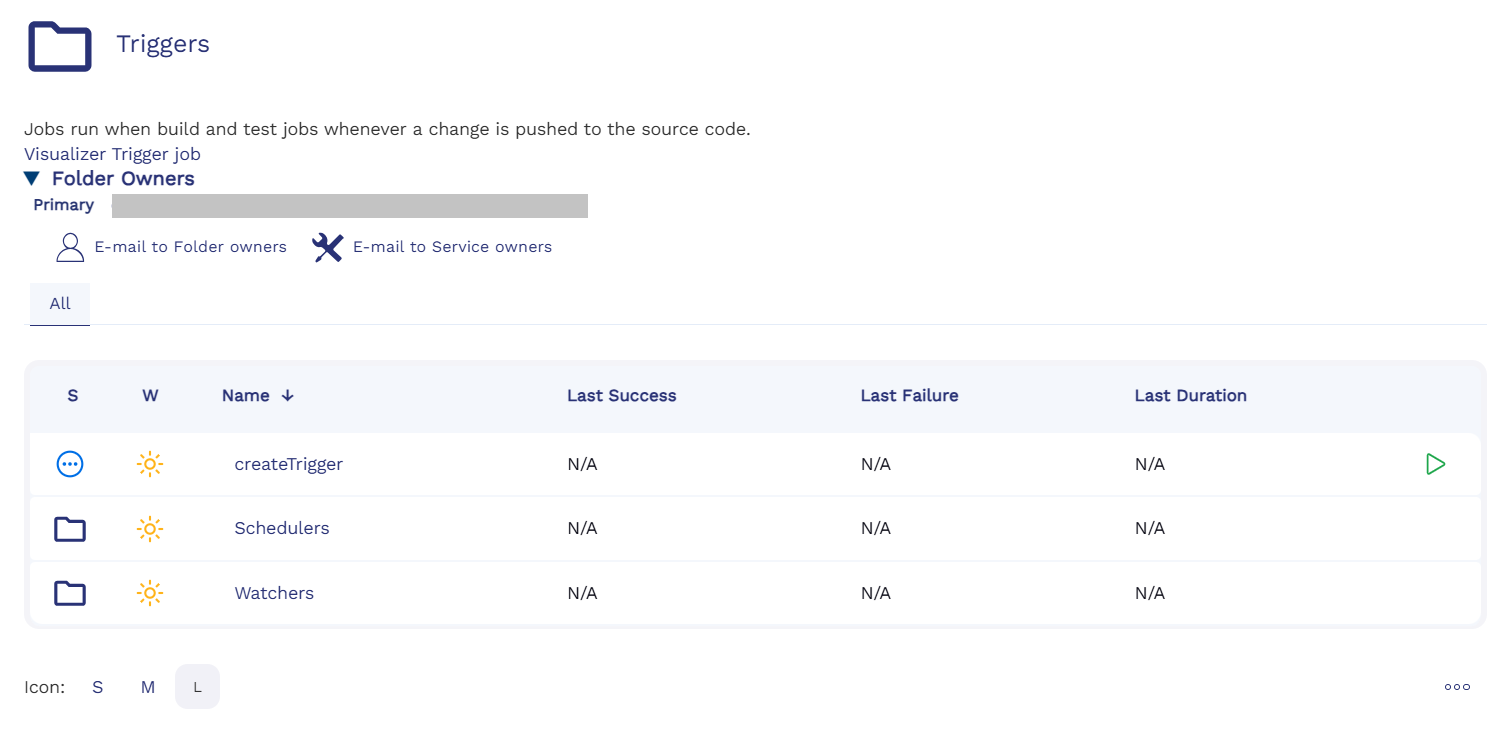Open the three-dots options menu at bottom right
Screen dimensions: 1503x745
coord(1457,687)
